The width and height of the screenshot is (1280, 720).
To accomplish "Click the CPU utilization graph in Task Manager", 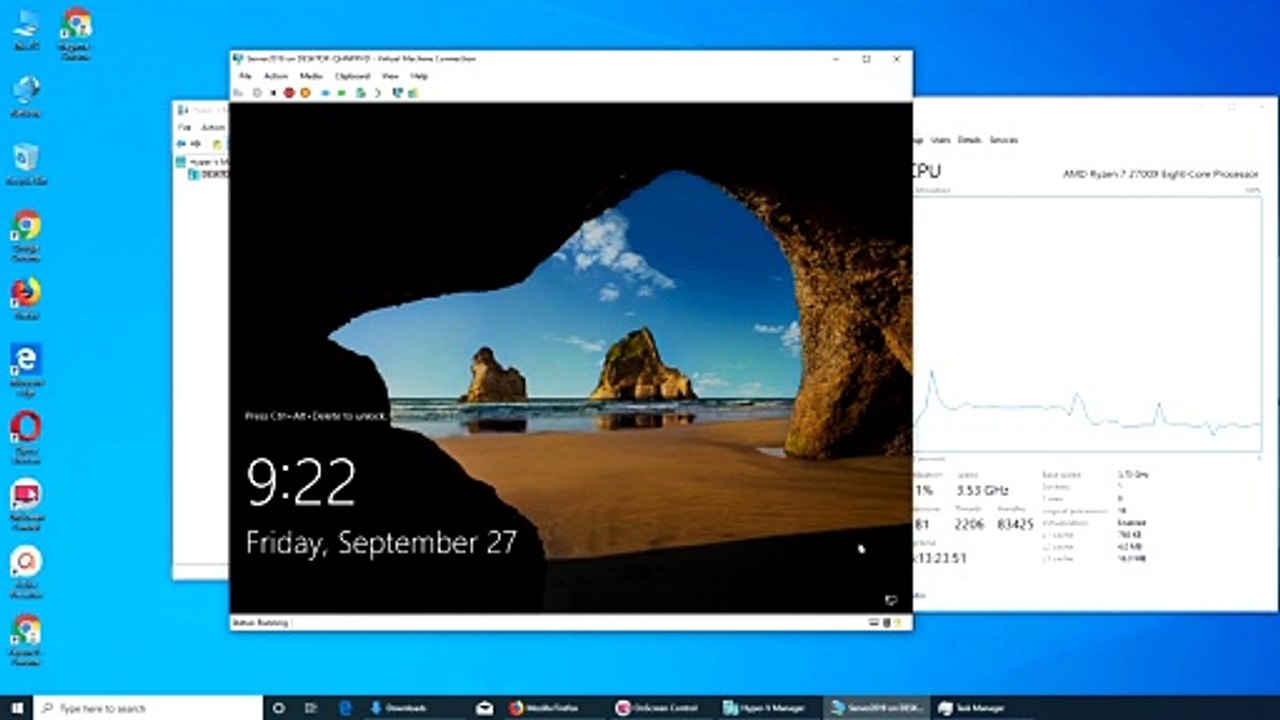I will coord(1087,325).
